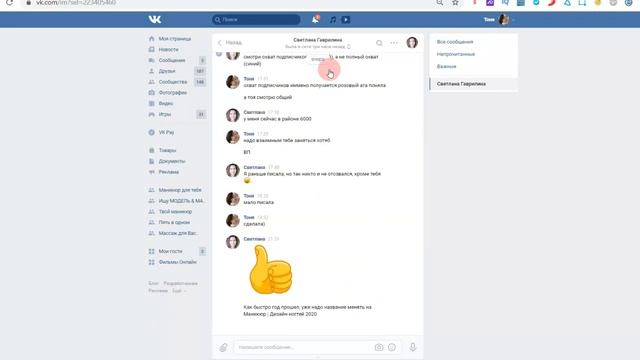Open Друзья in the left menu
640x360 pixels.
point(167,71)
